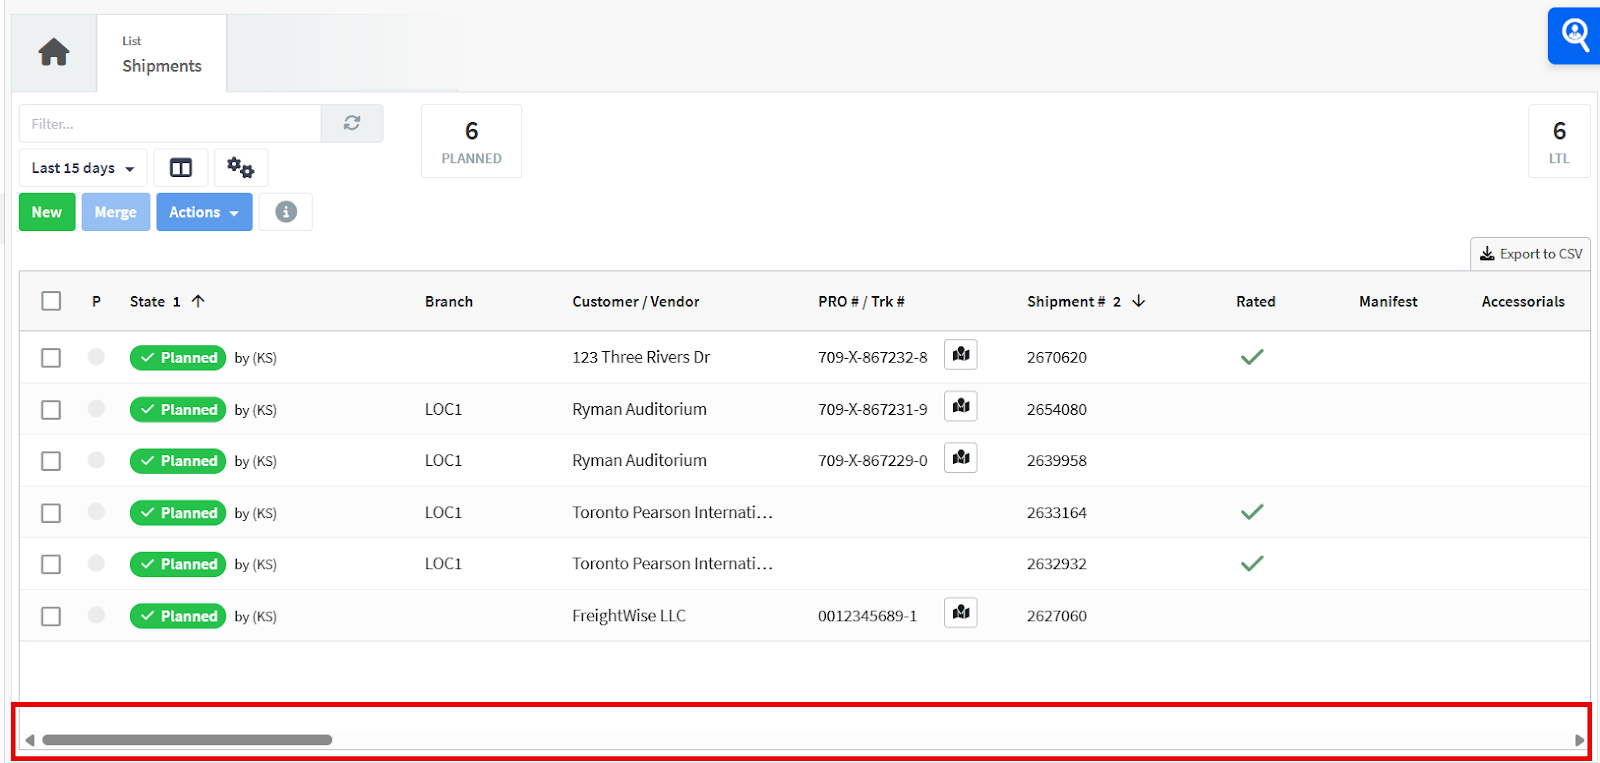Click the refresh filter icon
Screen dimensions: 1600x763
352,123
